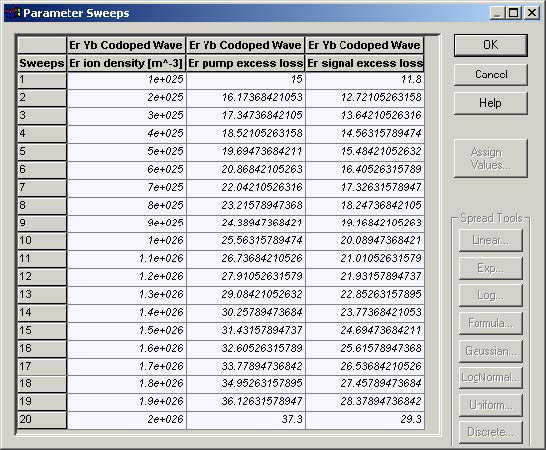Click the Linear spread tool button
Image resolution: width=546 pixels, height=450 pixels.
point(491,240)
